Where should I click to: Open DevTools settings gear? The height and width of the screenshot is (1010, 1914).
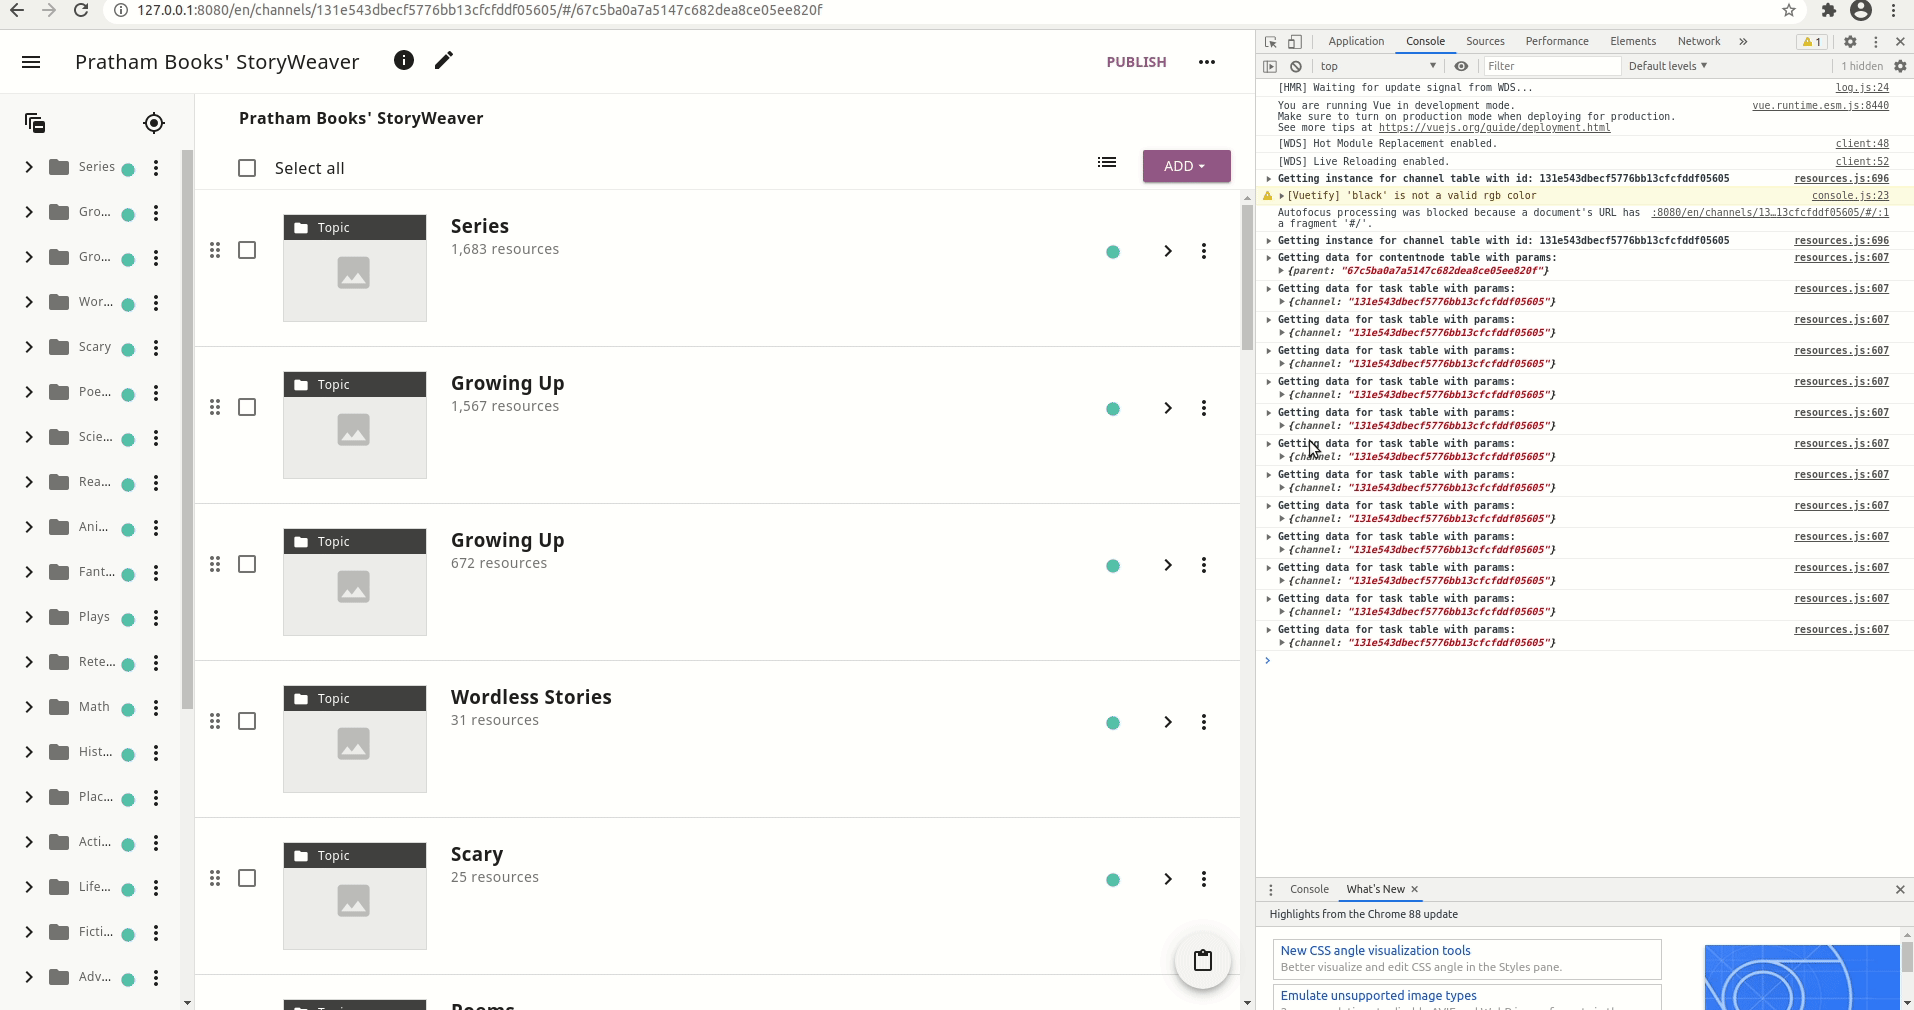[1850, 42]
